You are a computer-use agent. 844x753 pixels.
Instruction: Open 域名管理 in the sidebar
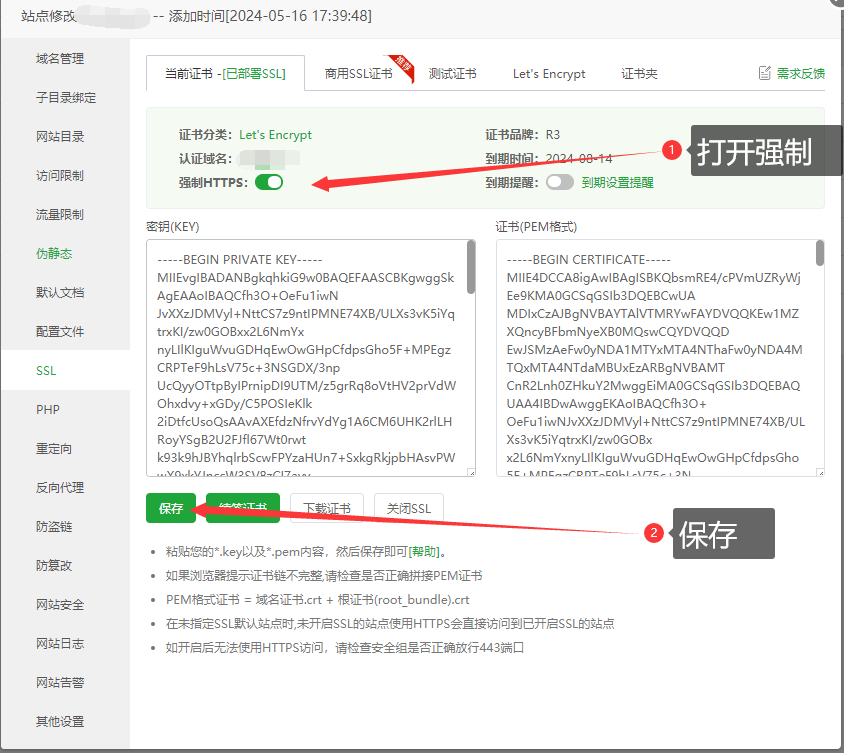pyautogui.click(x=60, y=59)
